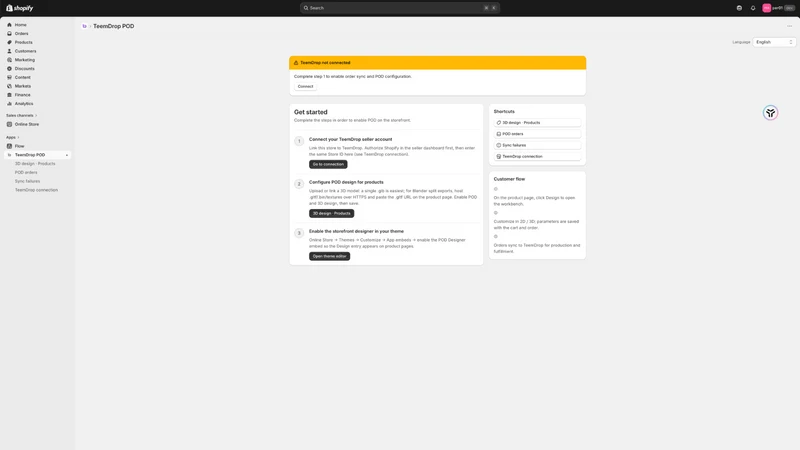
Task: Click the 'Connect your TeemDrop seller account' title
Action: (351, 139)
